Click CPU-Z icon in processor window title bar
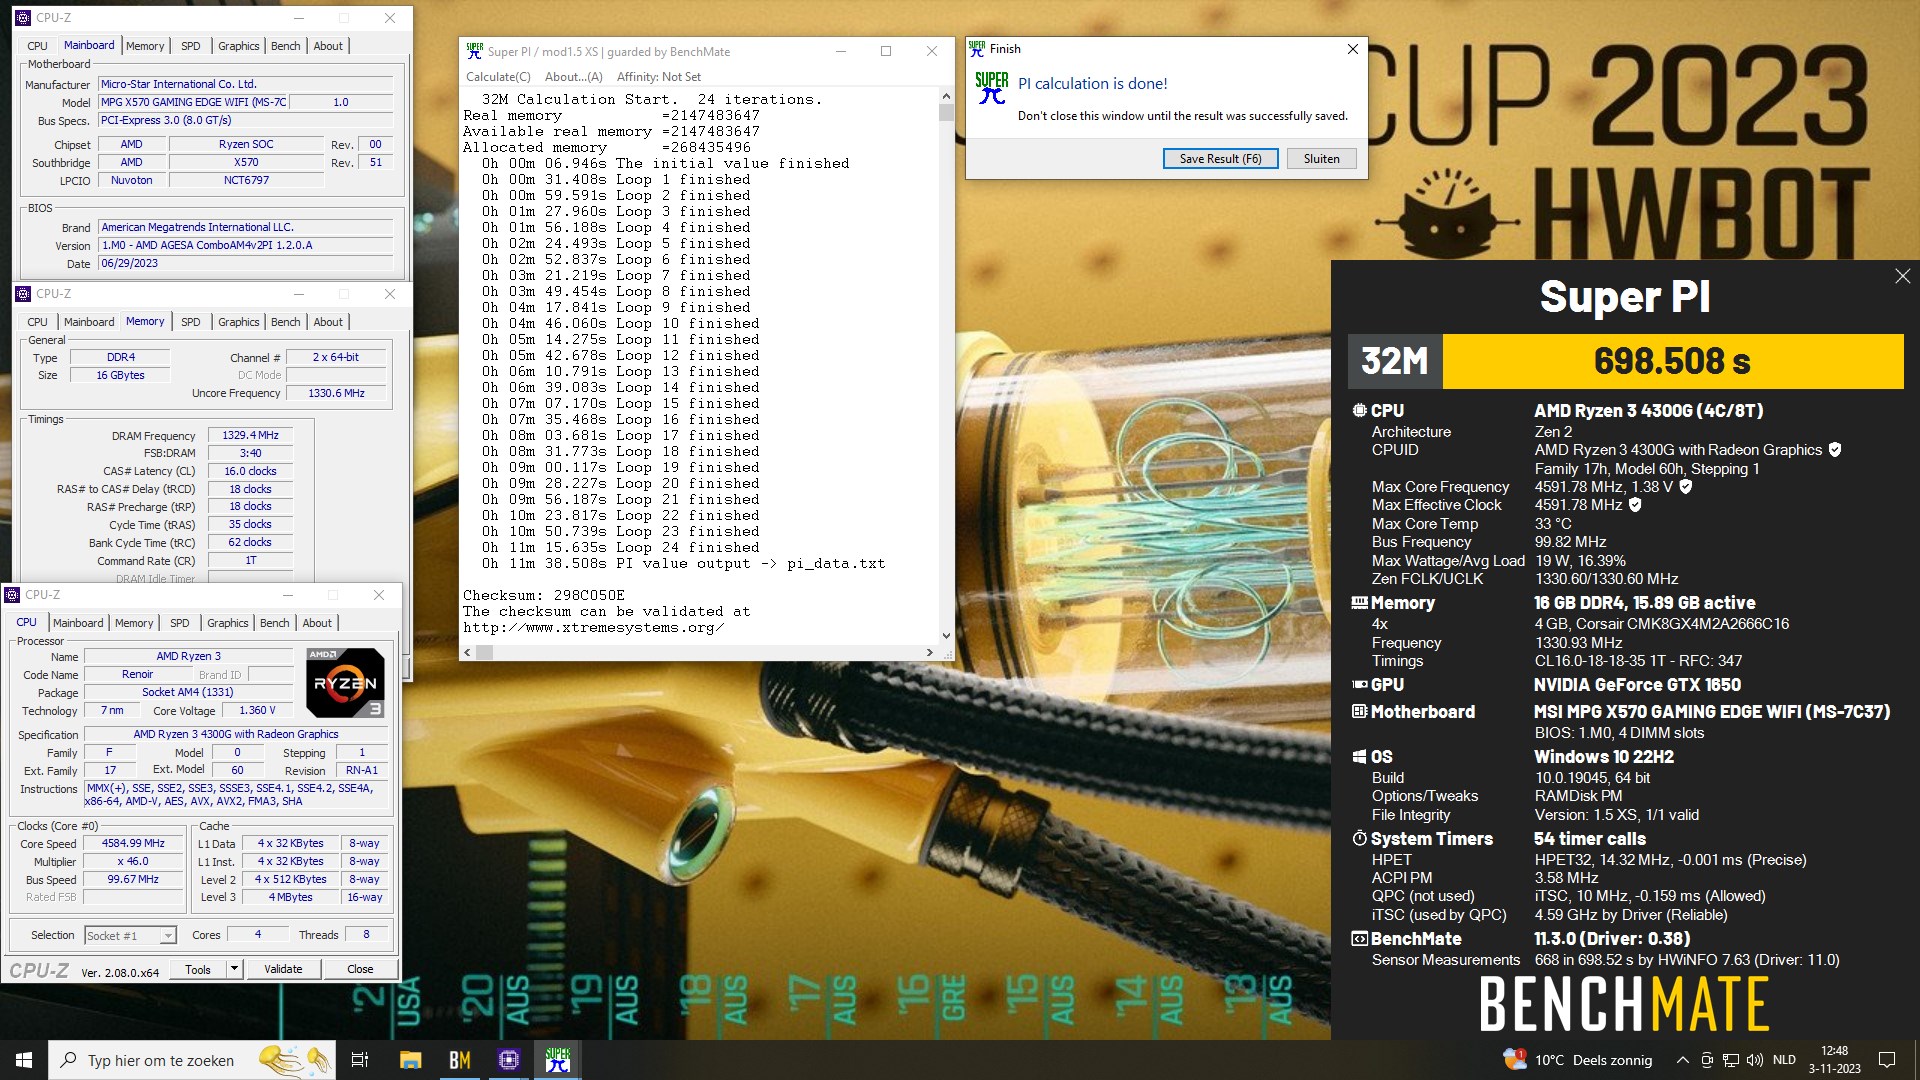The height and width of the screenshot is (1080, 1920). [x=12, y=594]
